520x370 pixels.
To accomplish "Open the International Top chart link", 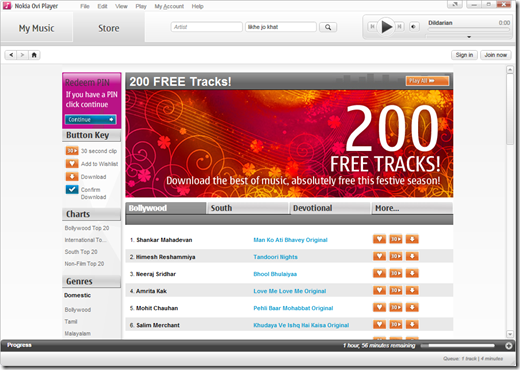I will point(85,240).
